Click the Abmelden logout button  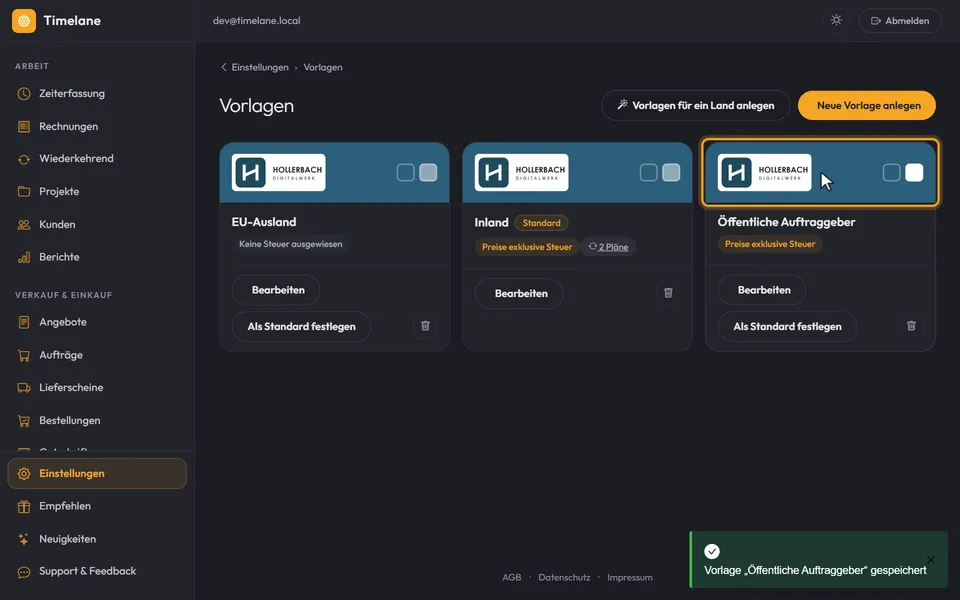click(900, 21)
